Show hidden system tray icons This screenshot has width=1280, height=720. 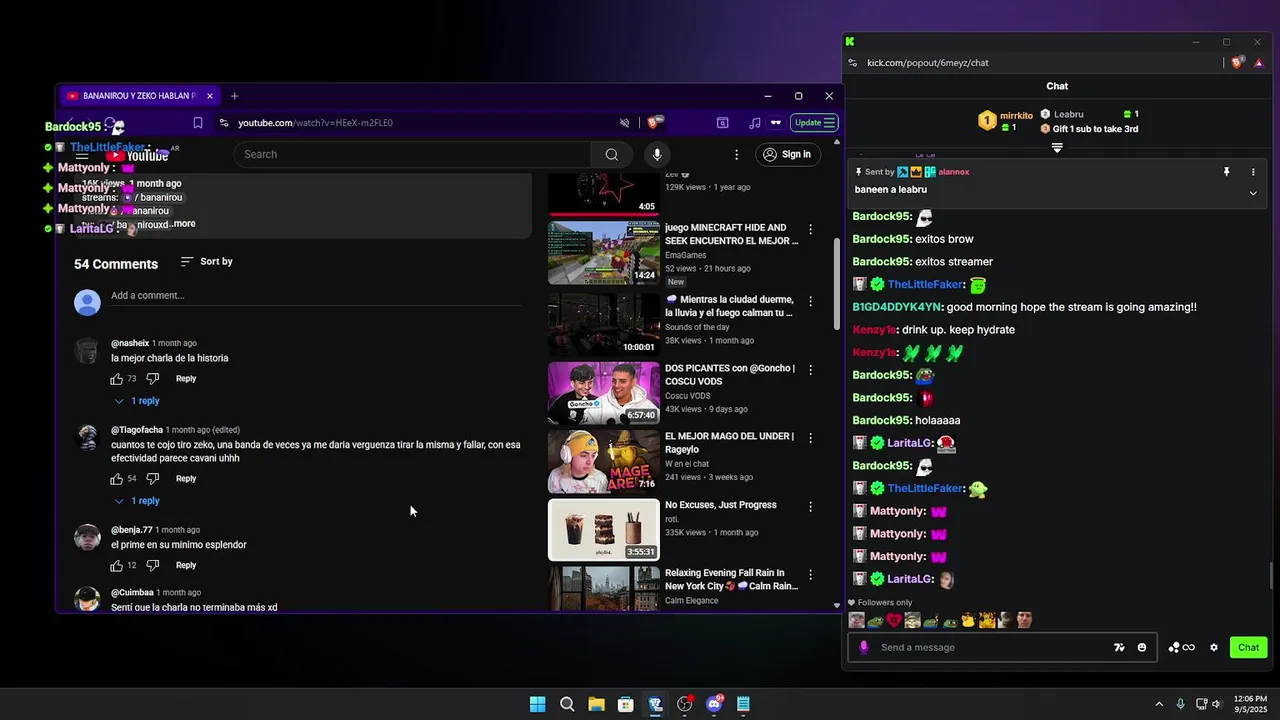coord(1159,704)
